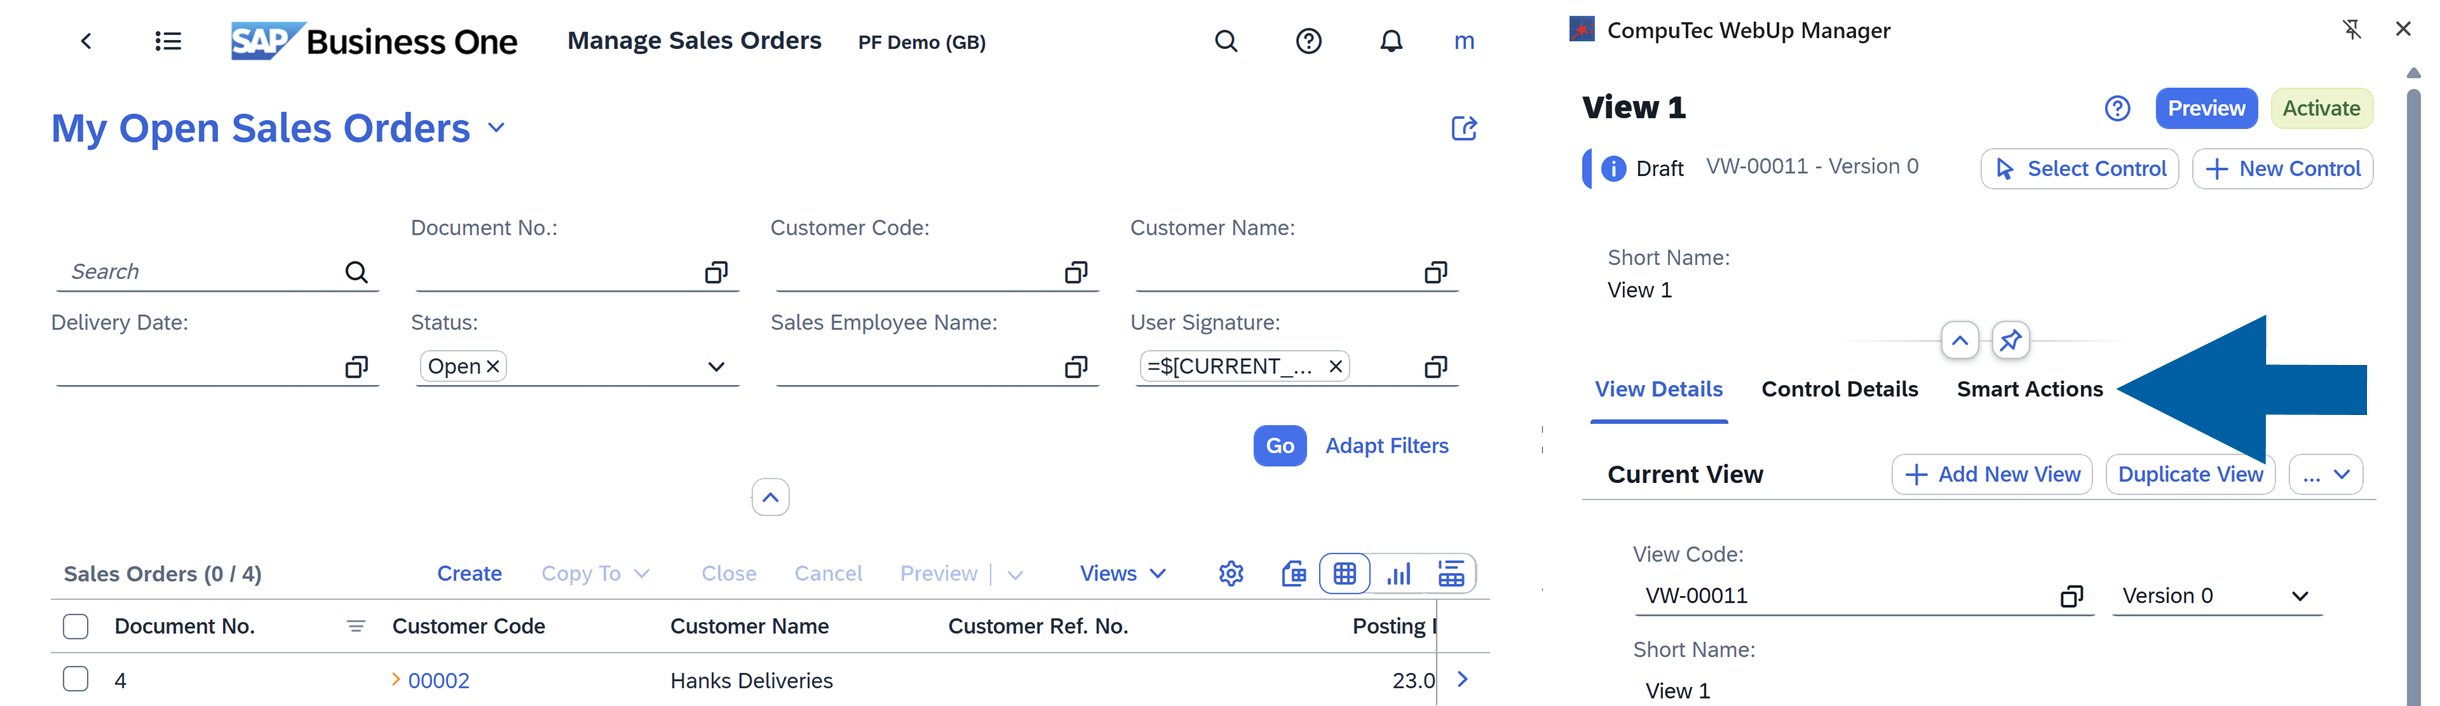The width and height of the screenshot is (2440, 706).
Task: Switch to grid table view
Action: coord(1345,573)
